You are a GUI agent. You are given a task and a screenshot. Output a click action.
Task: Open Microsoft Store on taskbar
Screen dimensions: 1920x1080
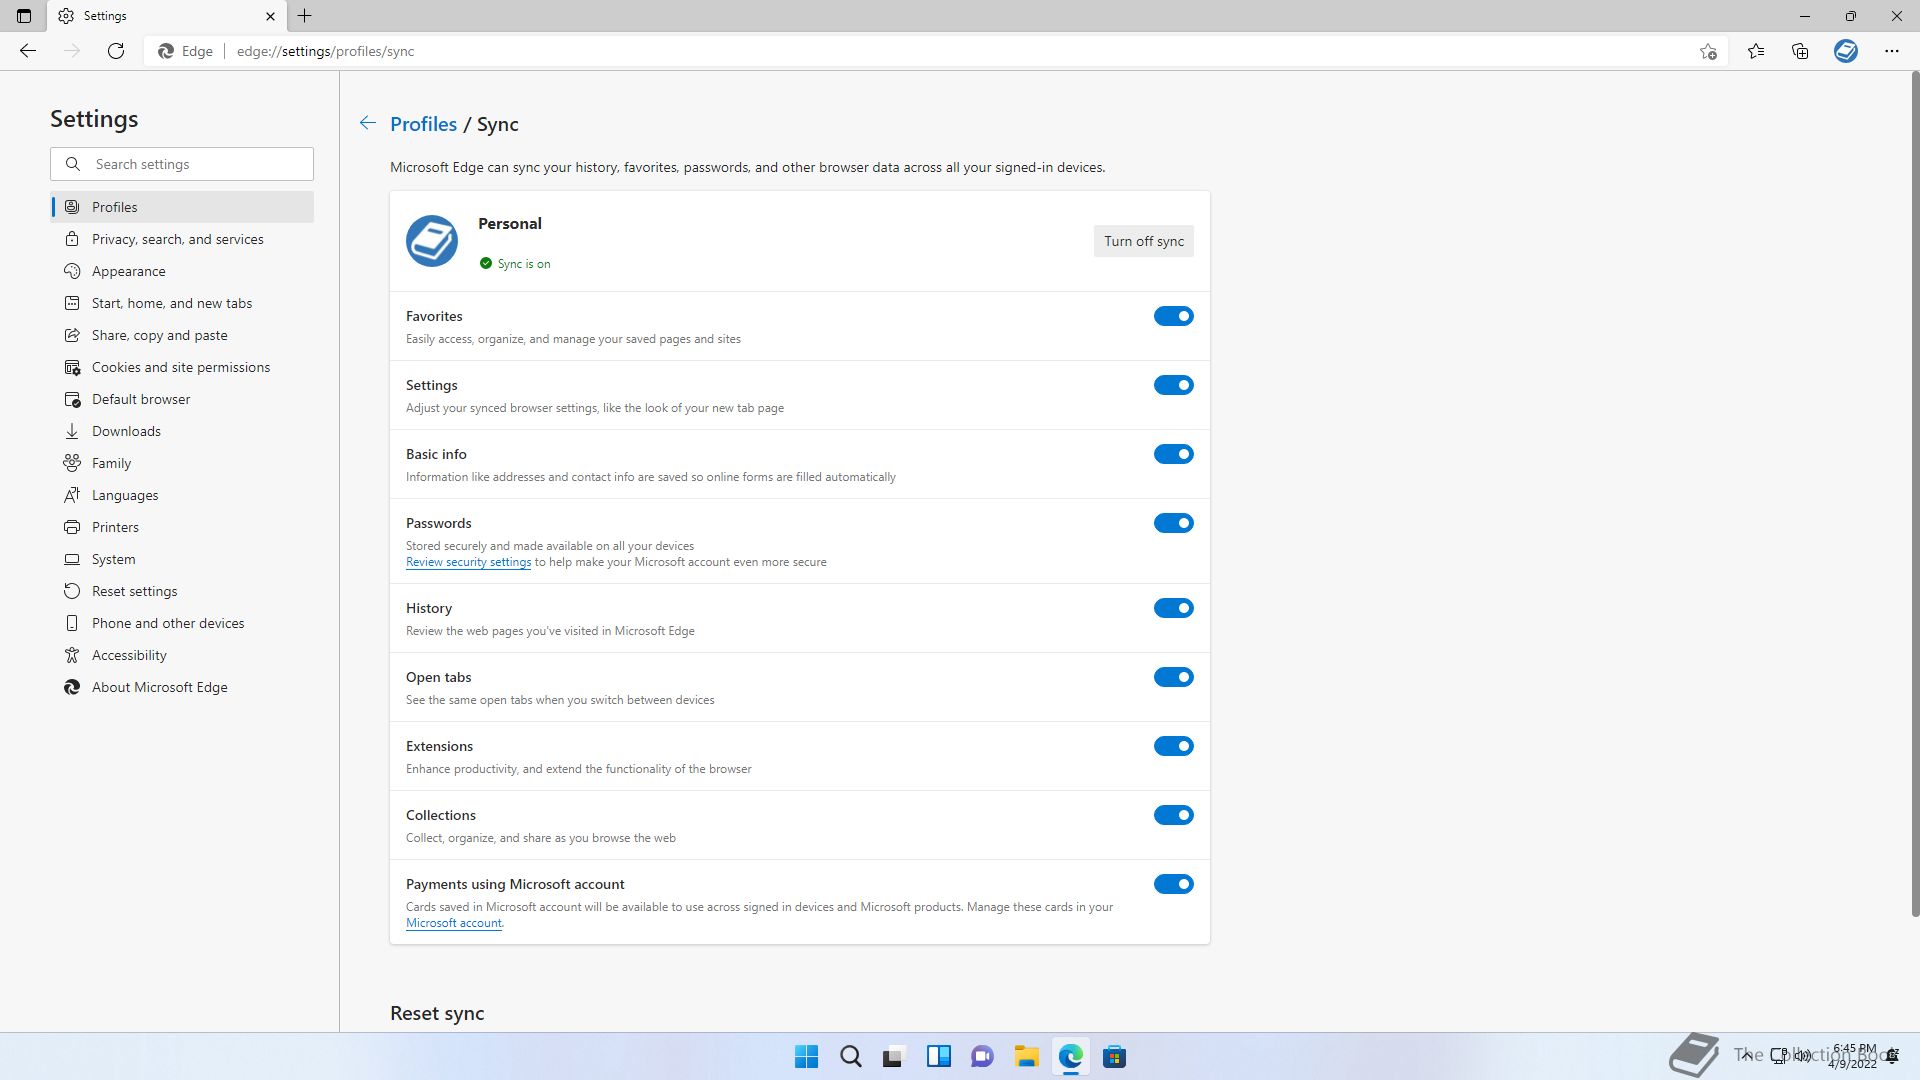tap(1115, 1057)
